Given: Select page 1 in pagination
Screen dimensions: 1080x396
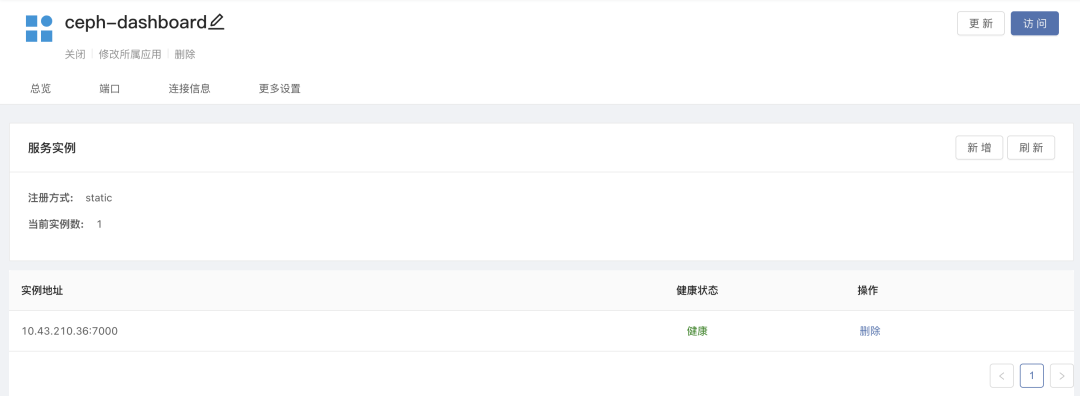Looking at the screenshot, I should coord(1032,375).
